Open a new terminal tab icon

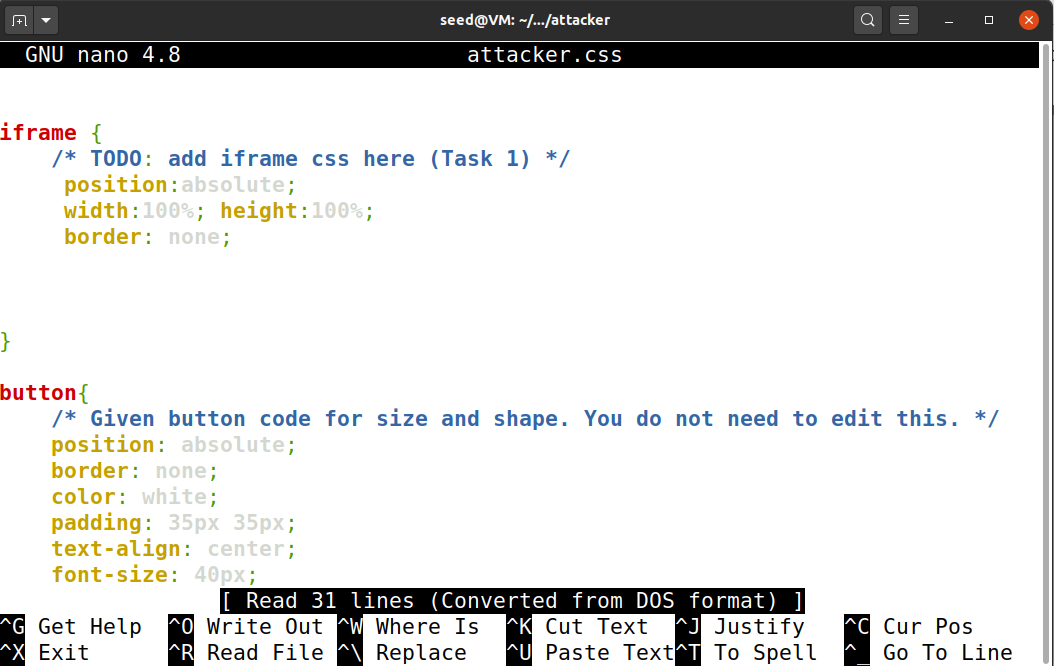(18, 19)
